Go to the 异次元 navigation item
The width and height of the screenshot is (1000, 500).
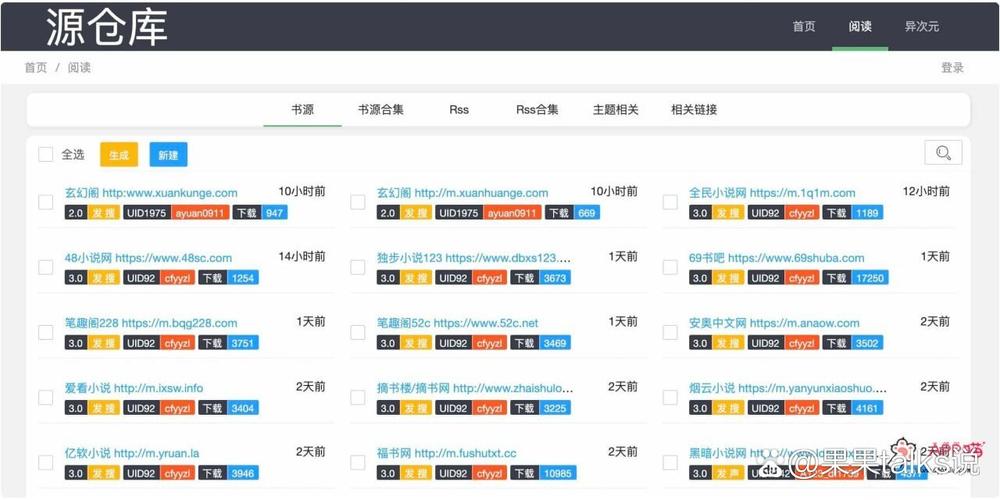click(922, 27)
